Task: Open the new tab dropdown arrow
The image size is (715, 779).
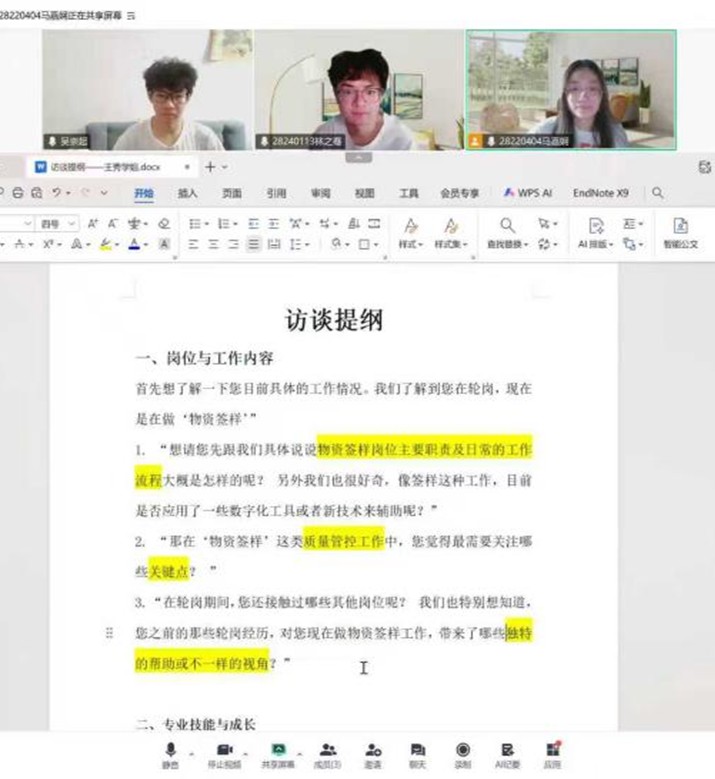Action: pyautogui.click(x=225, y=167)
